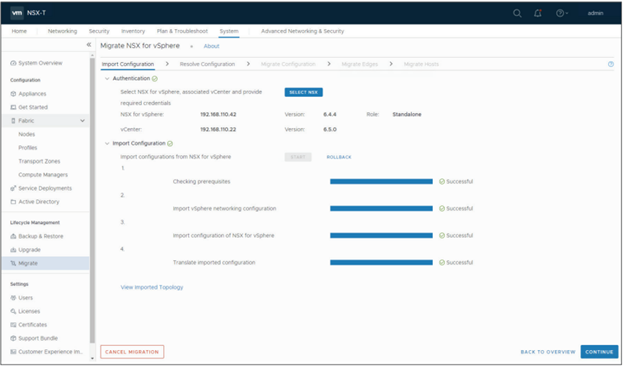This screenshot has height=366, width=624.
Task: Open Plan & Troubleshoot tab
Action: pos(182,31)
